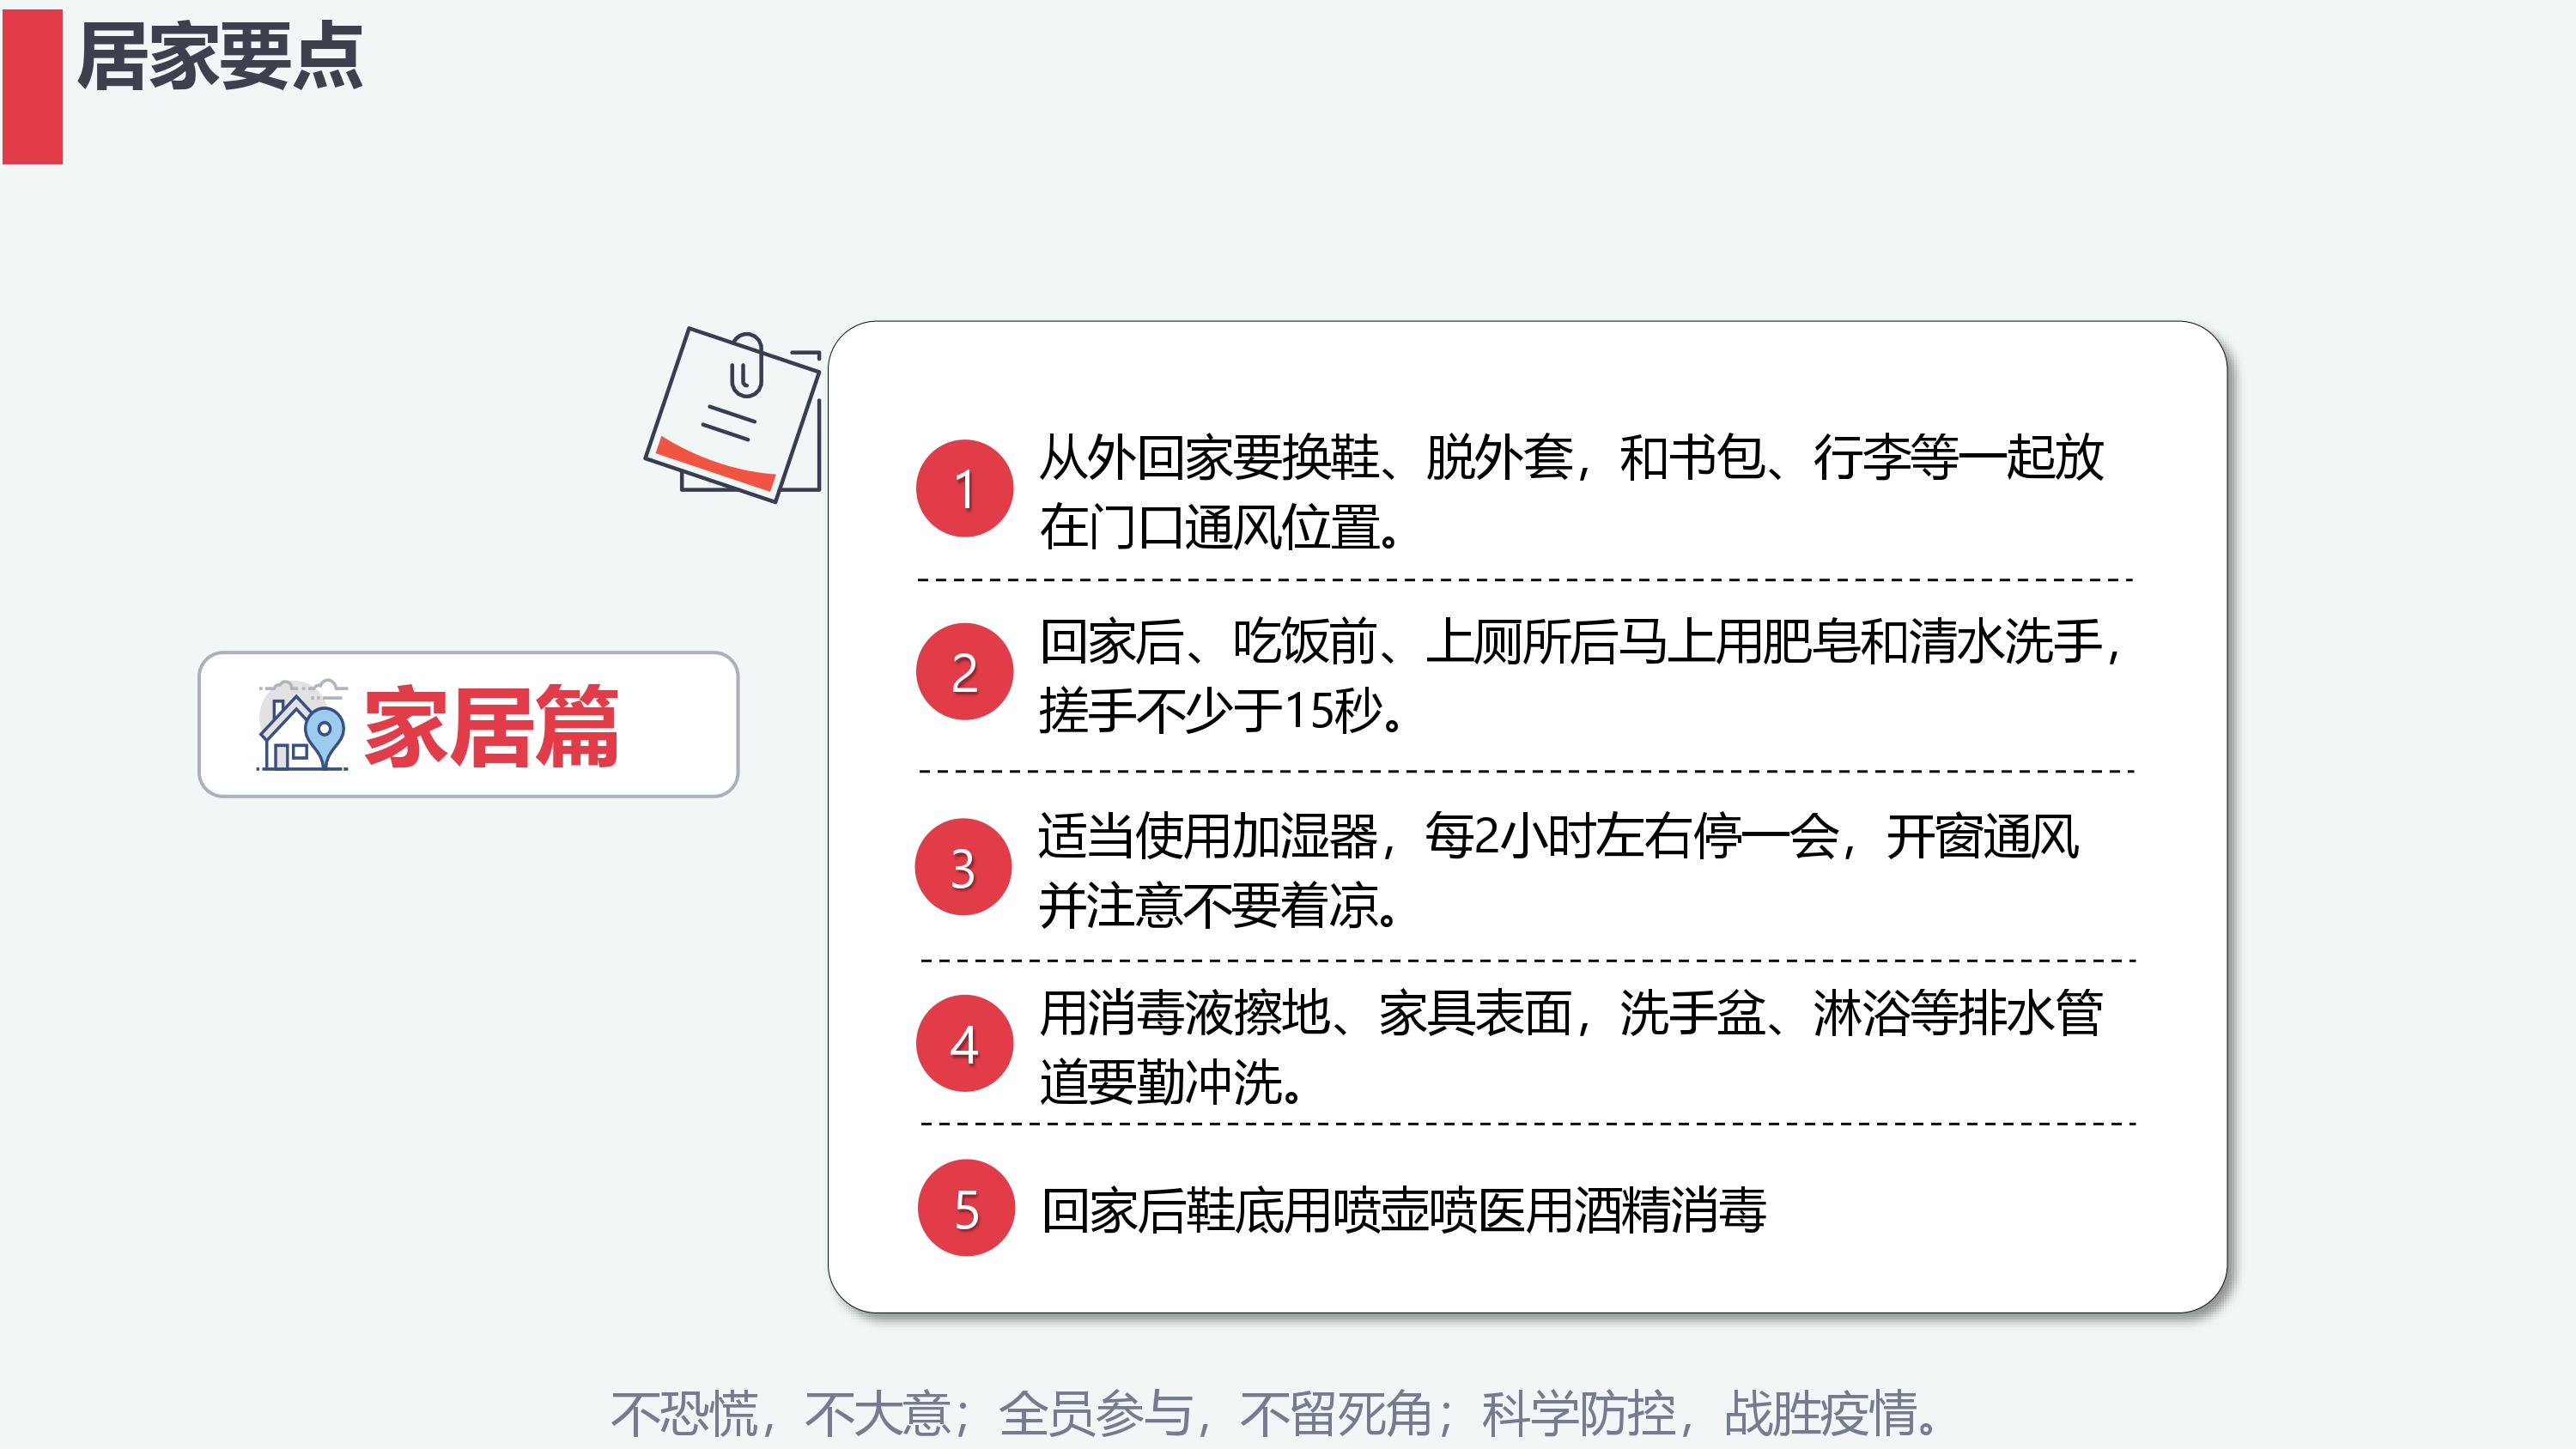Select the disinfectant floor-cleaning tip text
2576x1449 pixels.
pyautogui.click(x=1570, y=1047)
